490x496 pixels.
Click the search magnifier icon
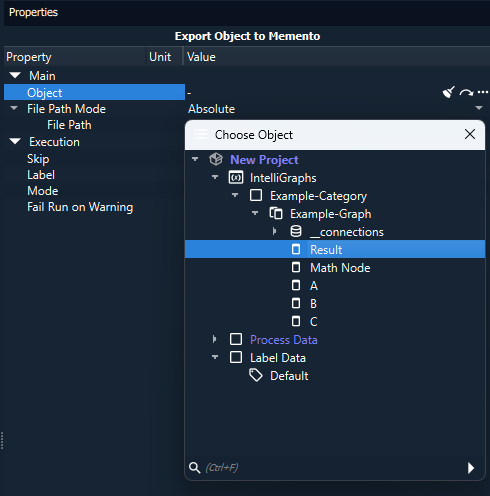pyautogui.click(x=194, y=468)
